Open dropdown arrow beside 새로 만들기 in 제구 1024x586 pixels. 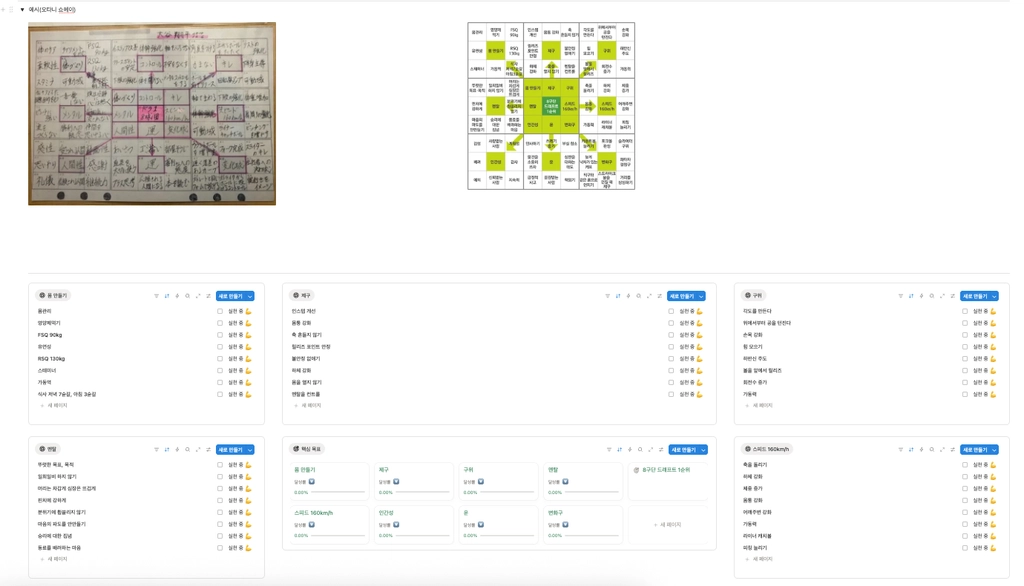pyautogui.click(x=701, y=296)
